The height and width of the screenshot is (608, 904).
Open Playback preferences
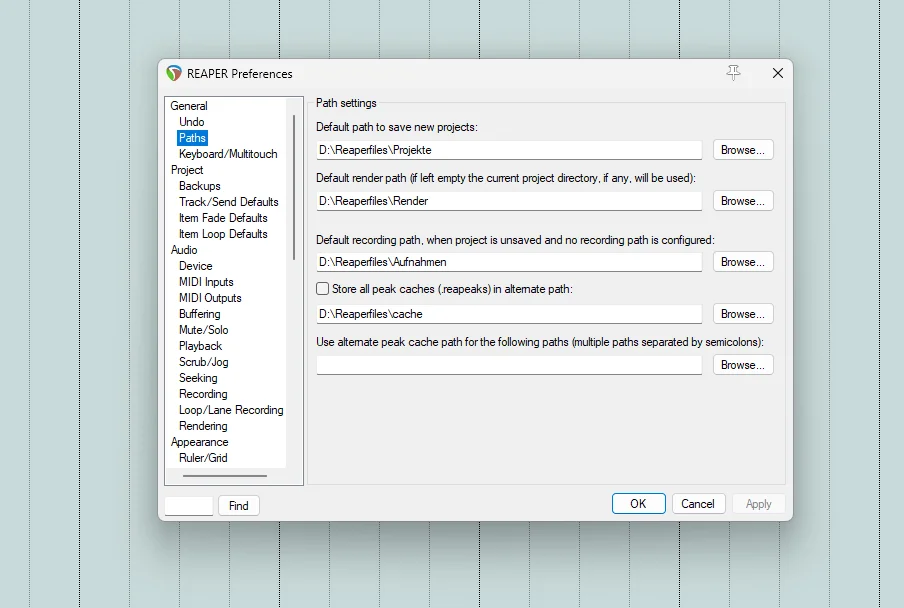pos(200,346)
